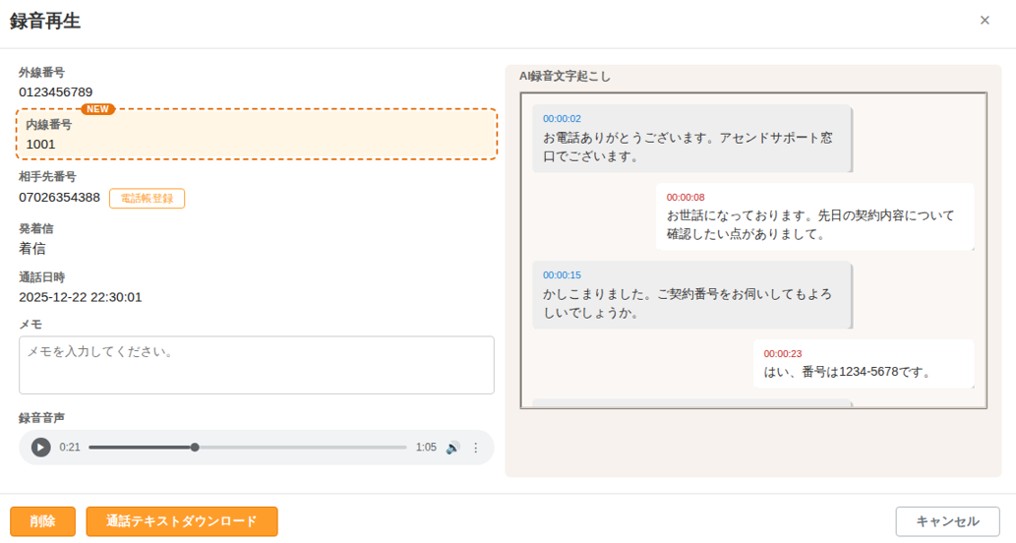Click message はい、番号は1234-5678です bubble
The width and height of the screenshot is (1016, 543).
point(864,364)
